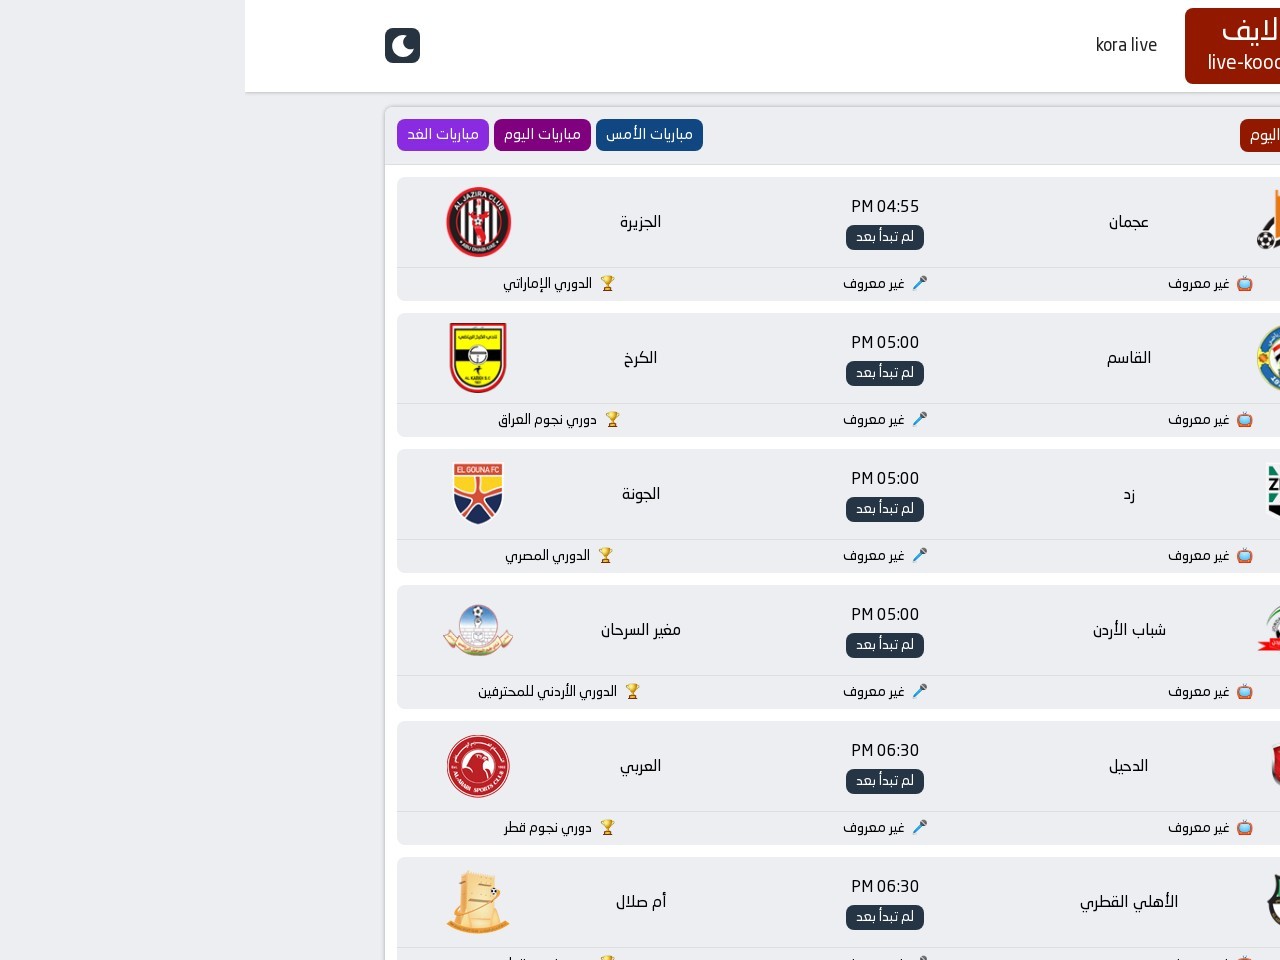Screen dimensions: 1280x960
Task: Switch to مباريات اليوم tab
Action: 542,135
